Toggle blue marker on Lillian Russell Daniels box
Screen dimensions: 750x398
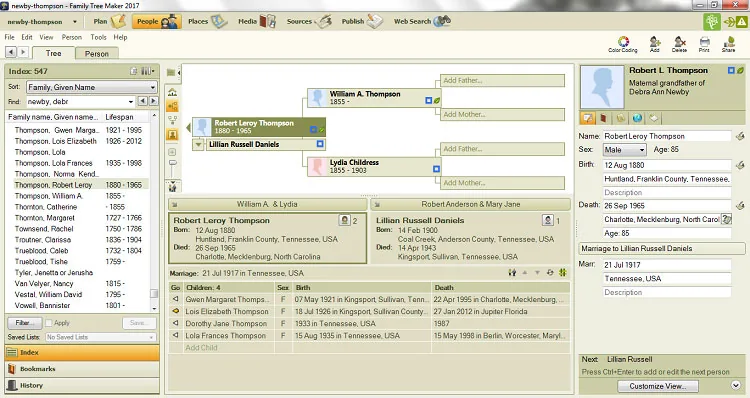pyautogui.click(x=320, y=144)
